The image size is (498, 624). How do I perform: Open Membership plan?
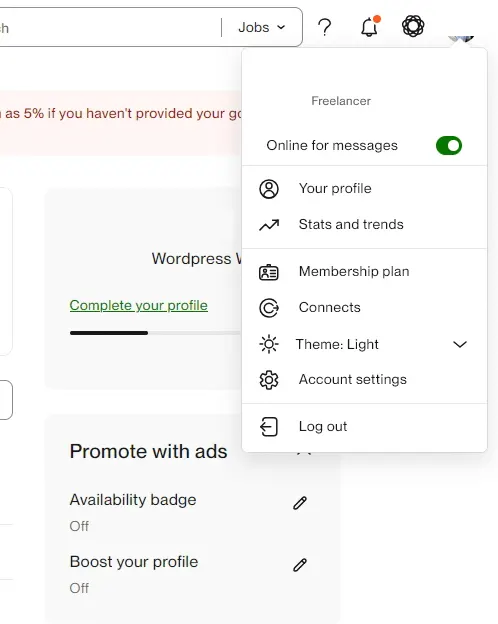(354, 271)
